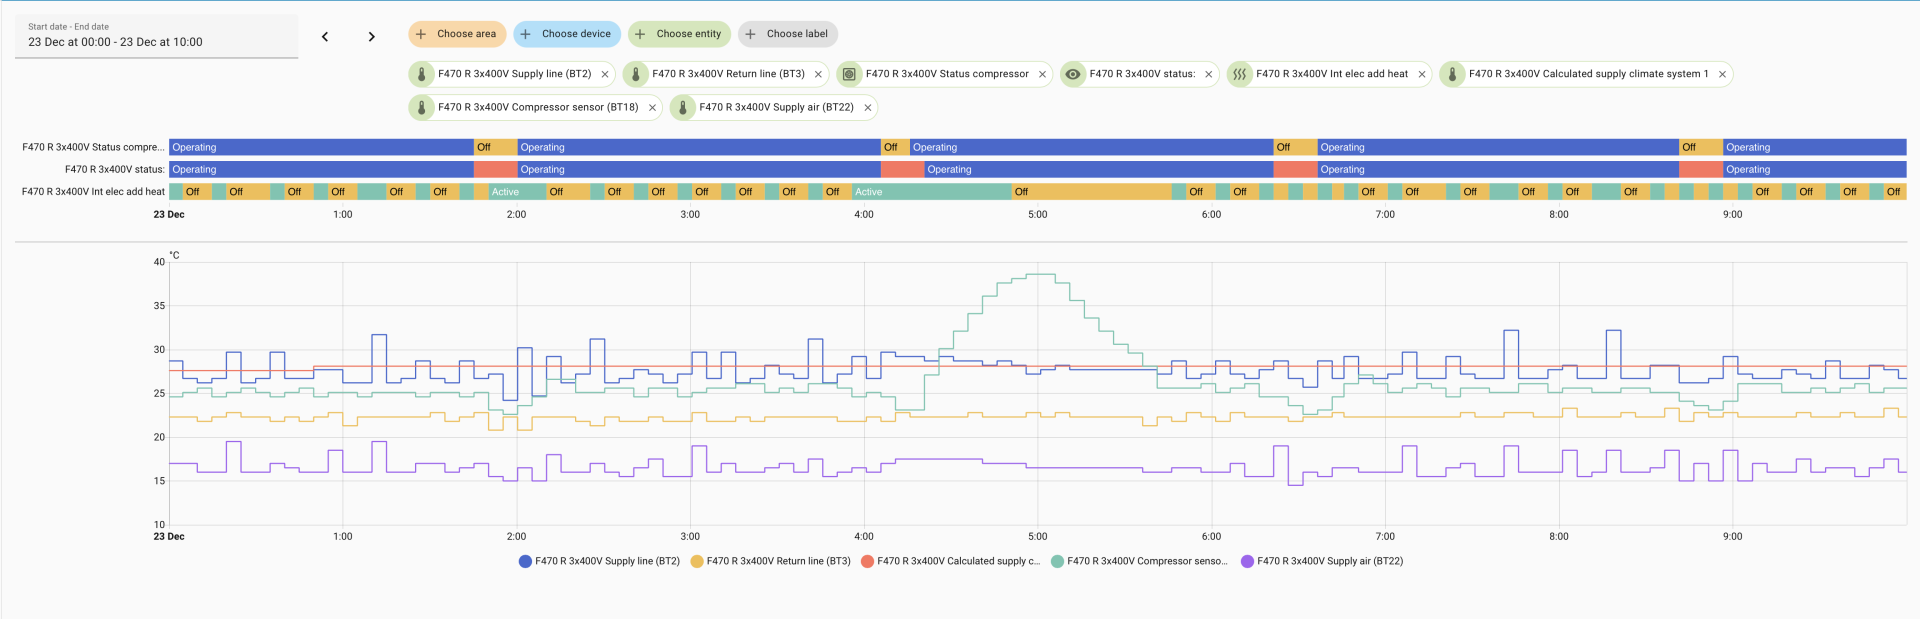The image size is (1920, 619).
Task: Remove the Return line (BT3) entity chip
Action: [818, 74]
